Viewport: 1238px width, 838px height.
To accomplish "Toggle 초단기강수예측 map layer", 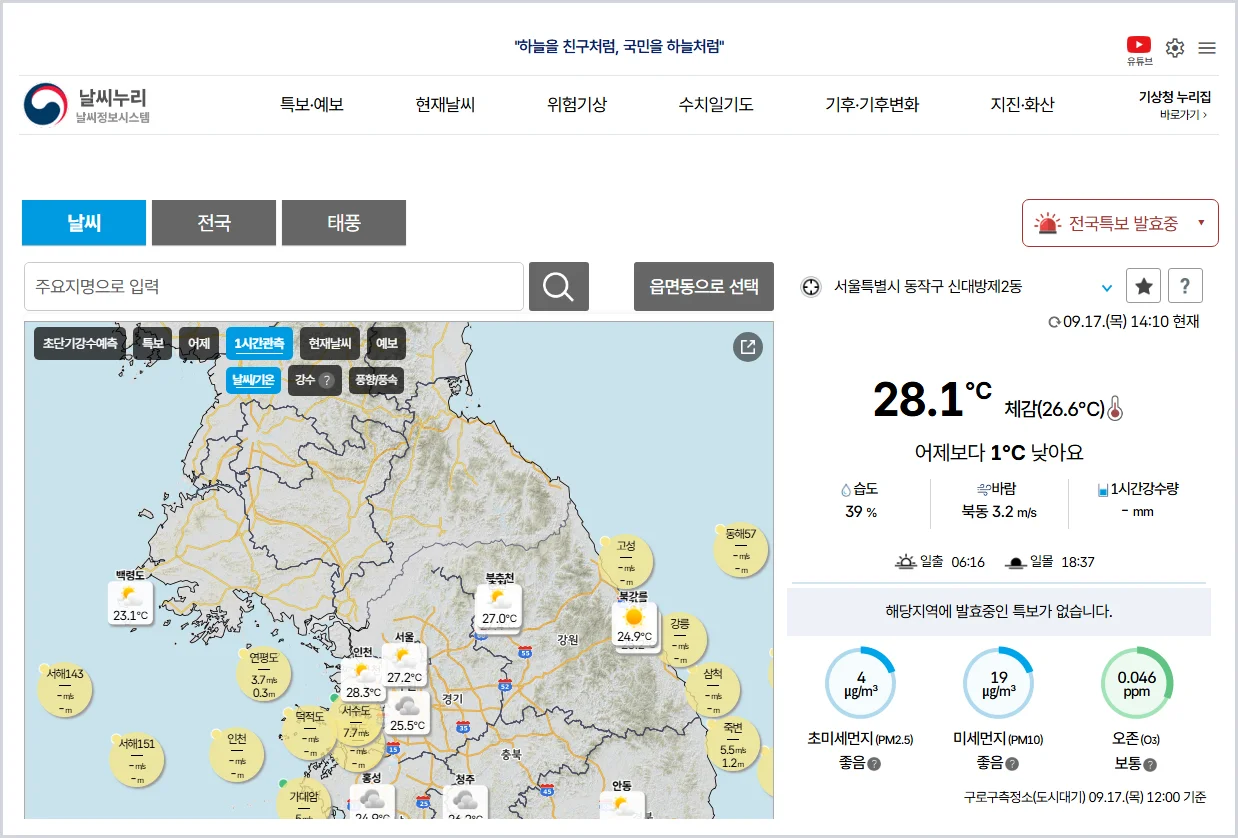I will pos(80,344).
